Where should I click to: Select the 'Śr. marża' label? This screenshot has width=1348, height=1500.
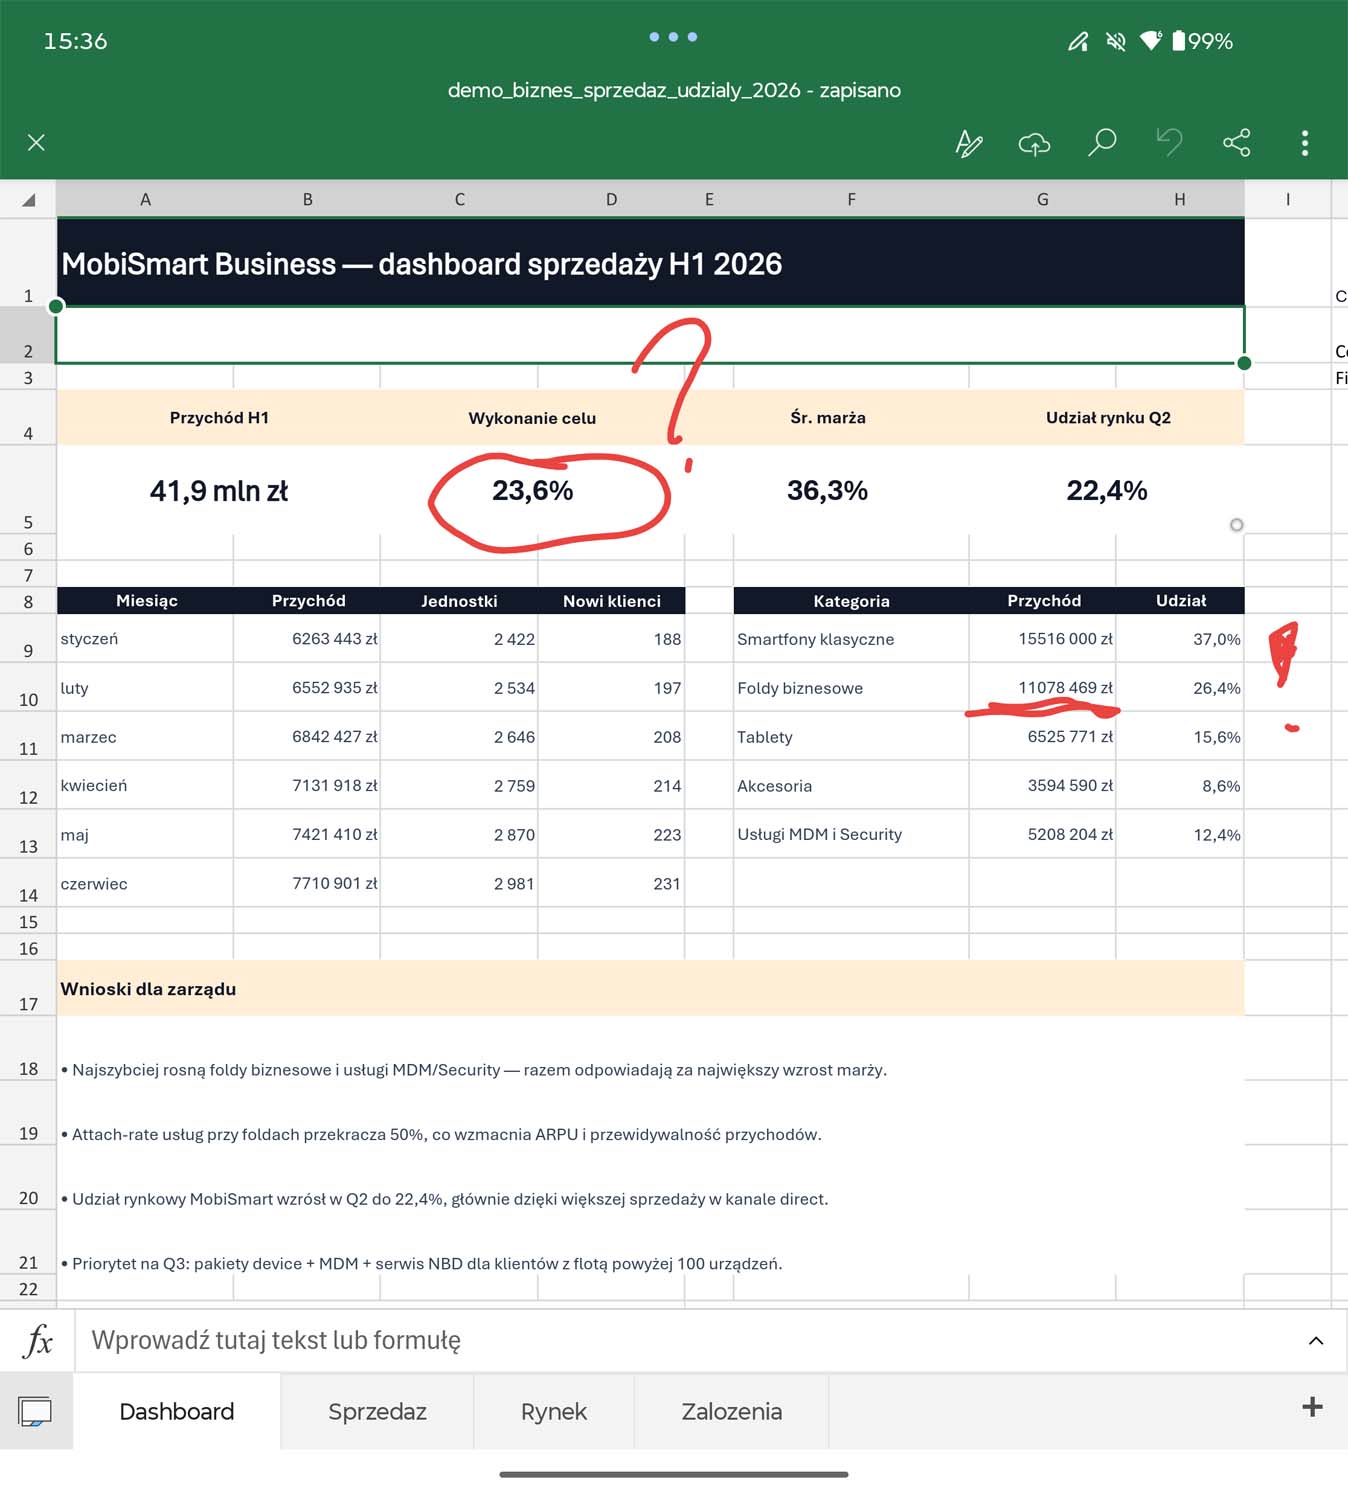pos(827,418)
